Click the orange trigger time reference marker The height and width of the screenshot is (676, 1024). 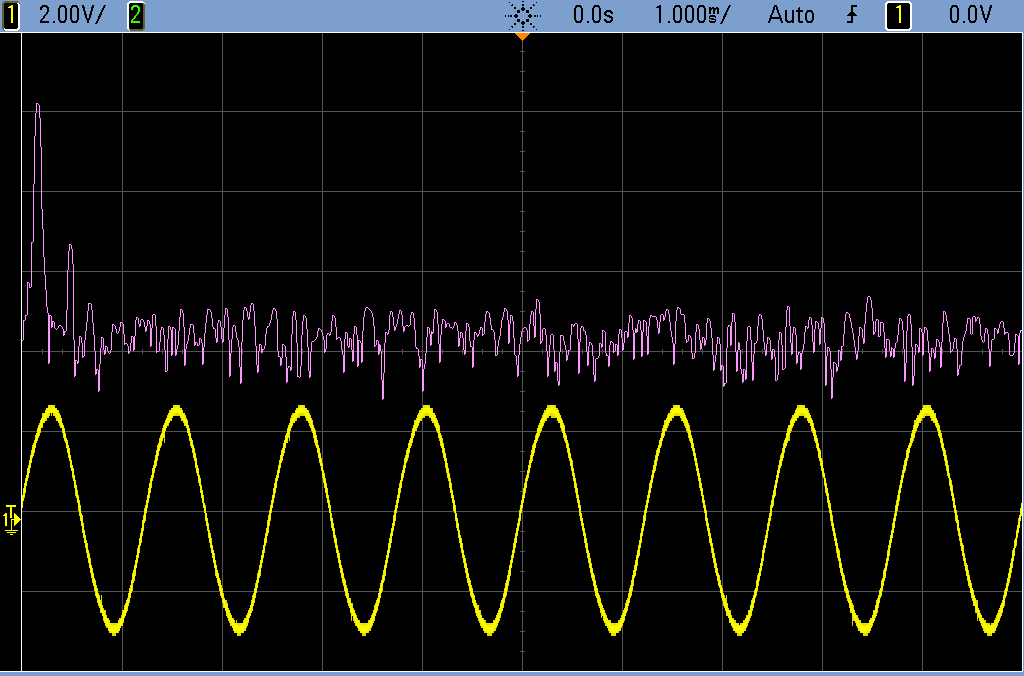coord(521,36)
